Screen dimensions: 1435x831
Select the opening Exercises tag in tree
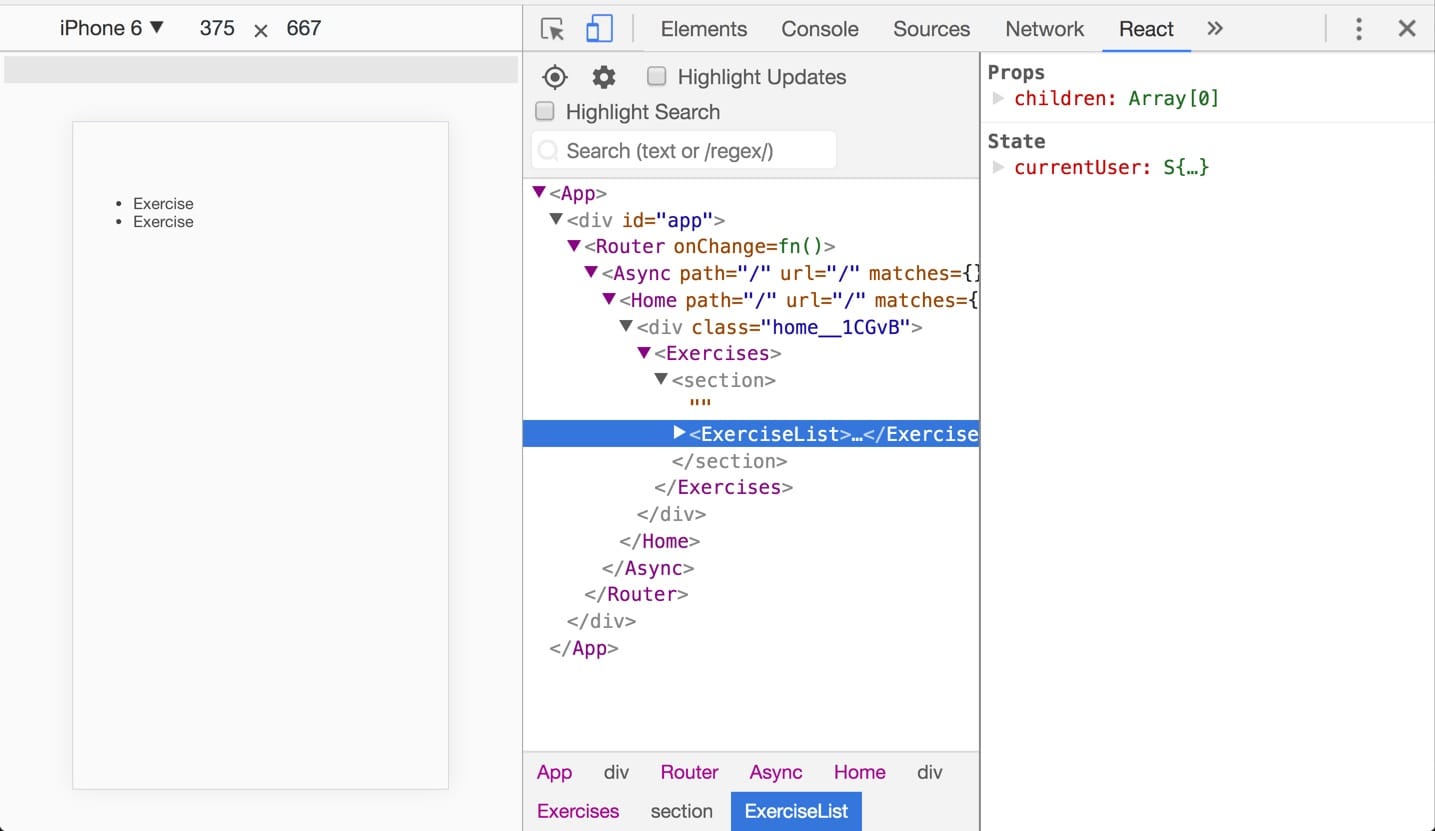pyautogui.click(x=718, y=353)
